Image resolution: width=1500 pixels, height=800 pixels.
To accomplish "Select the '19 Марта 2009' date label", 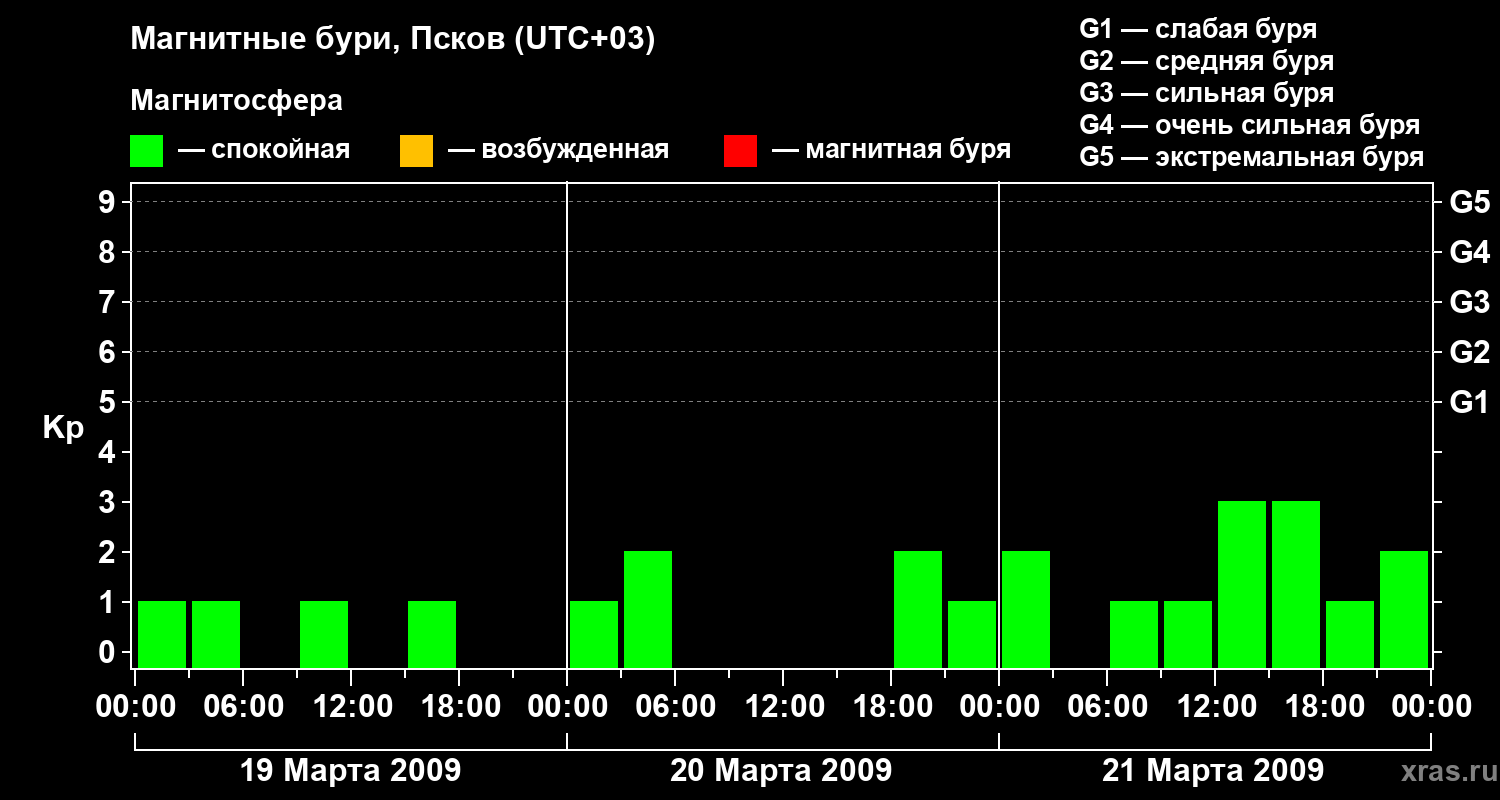I will coord(350,771).
